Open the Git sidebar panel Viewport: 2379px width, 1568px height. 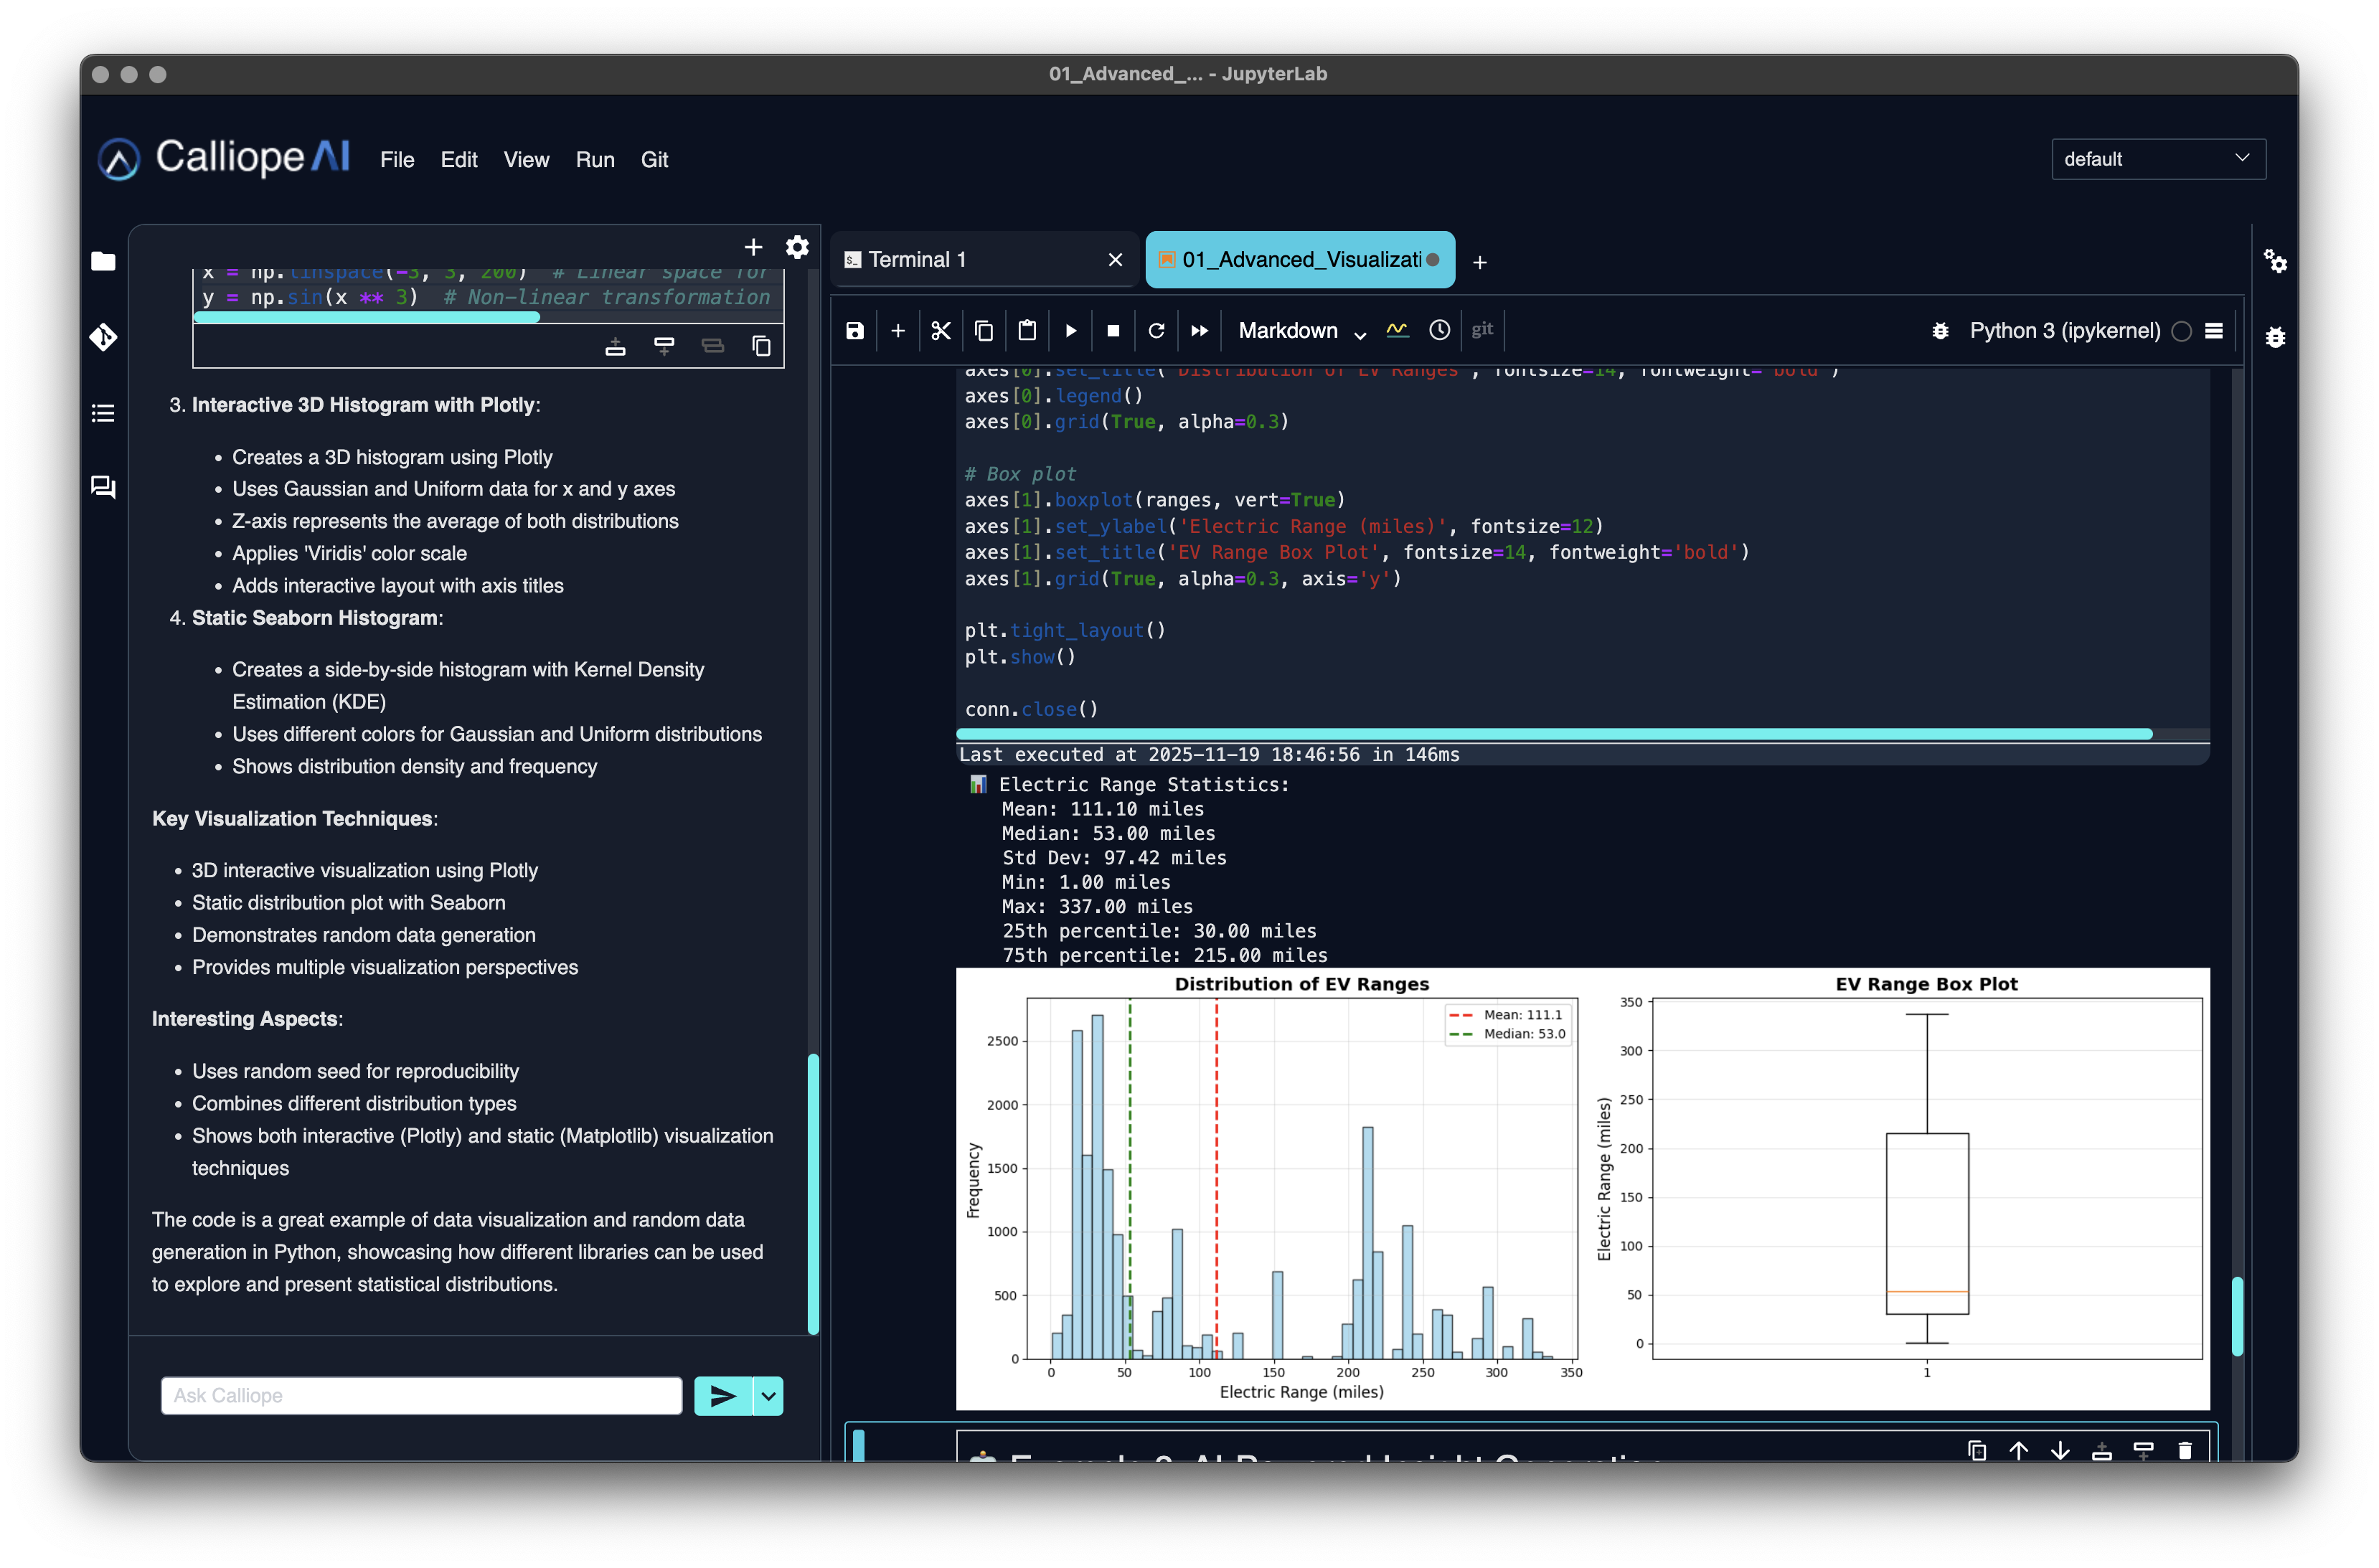103,337
